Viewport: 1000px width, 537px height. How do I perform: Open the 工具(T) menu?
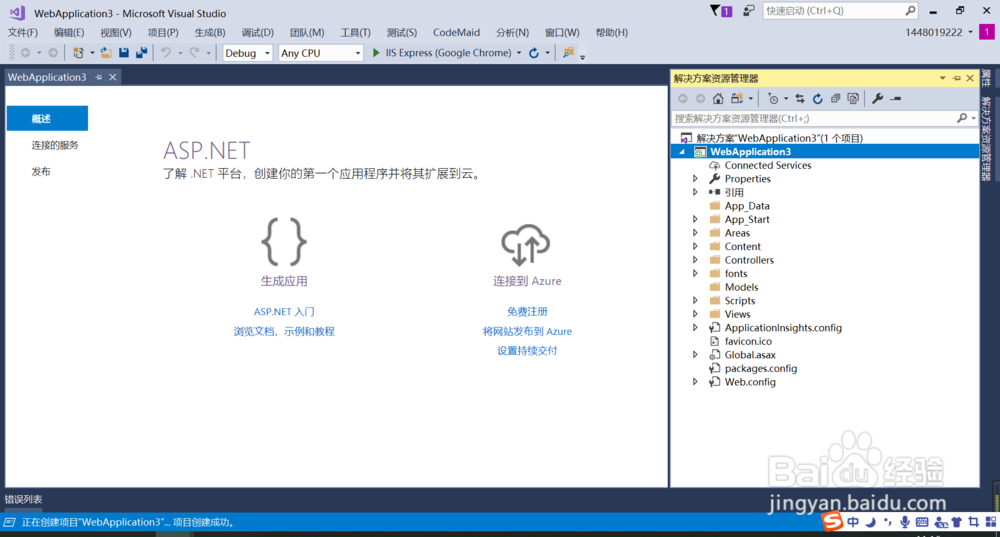pyautogui.click(x=355, y=33)
